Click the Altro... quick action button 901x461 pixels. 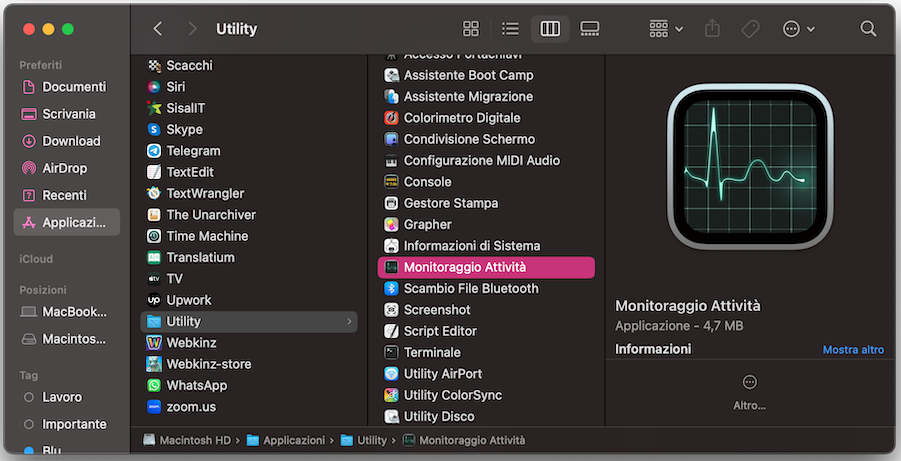click(x=749, y=393)
